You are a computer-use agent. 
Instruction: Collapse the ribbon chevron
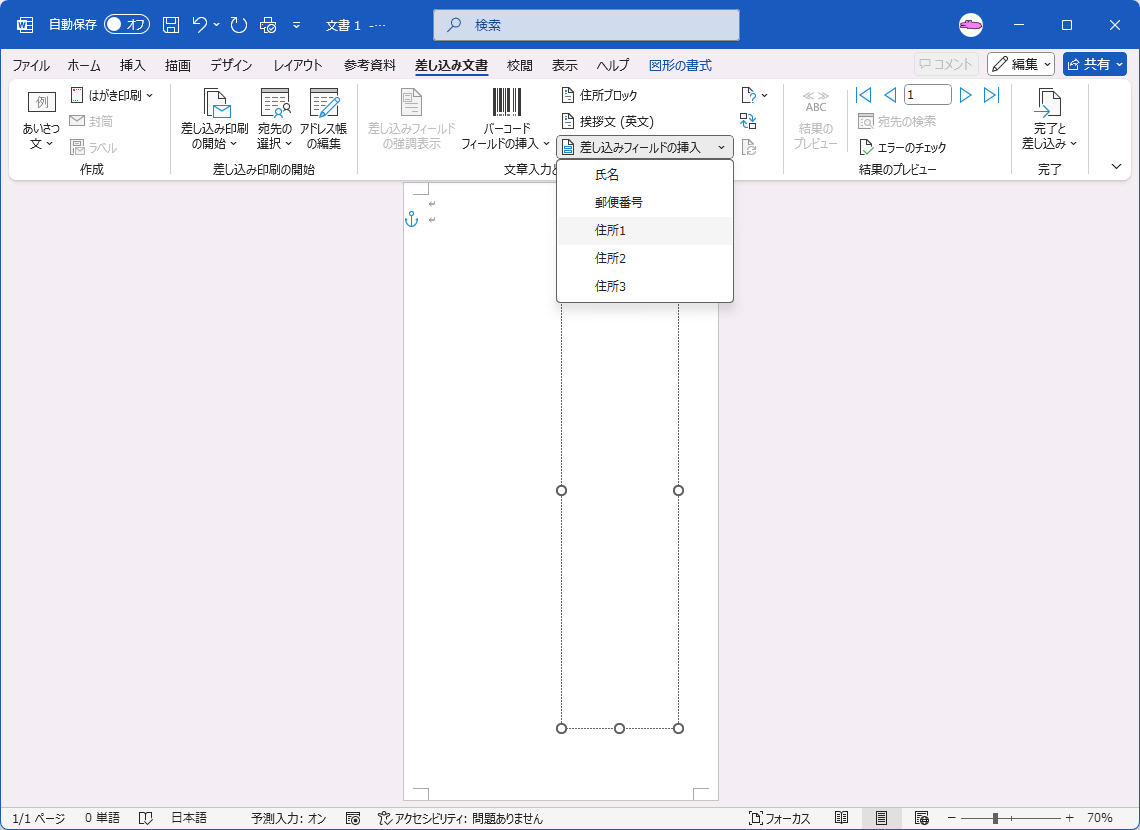[1117, 166]
